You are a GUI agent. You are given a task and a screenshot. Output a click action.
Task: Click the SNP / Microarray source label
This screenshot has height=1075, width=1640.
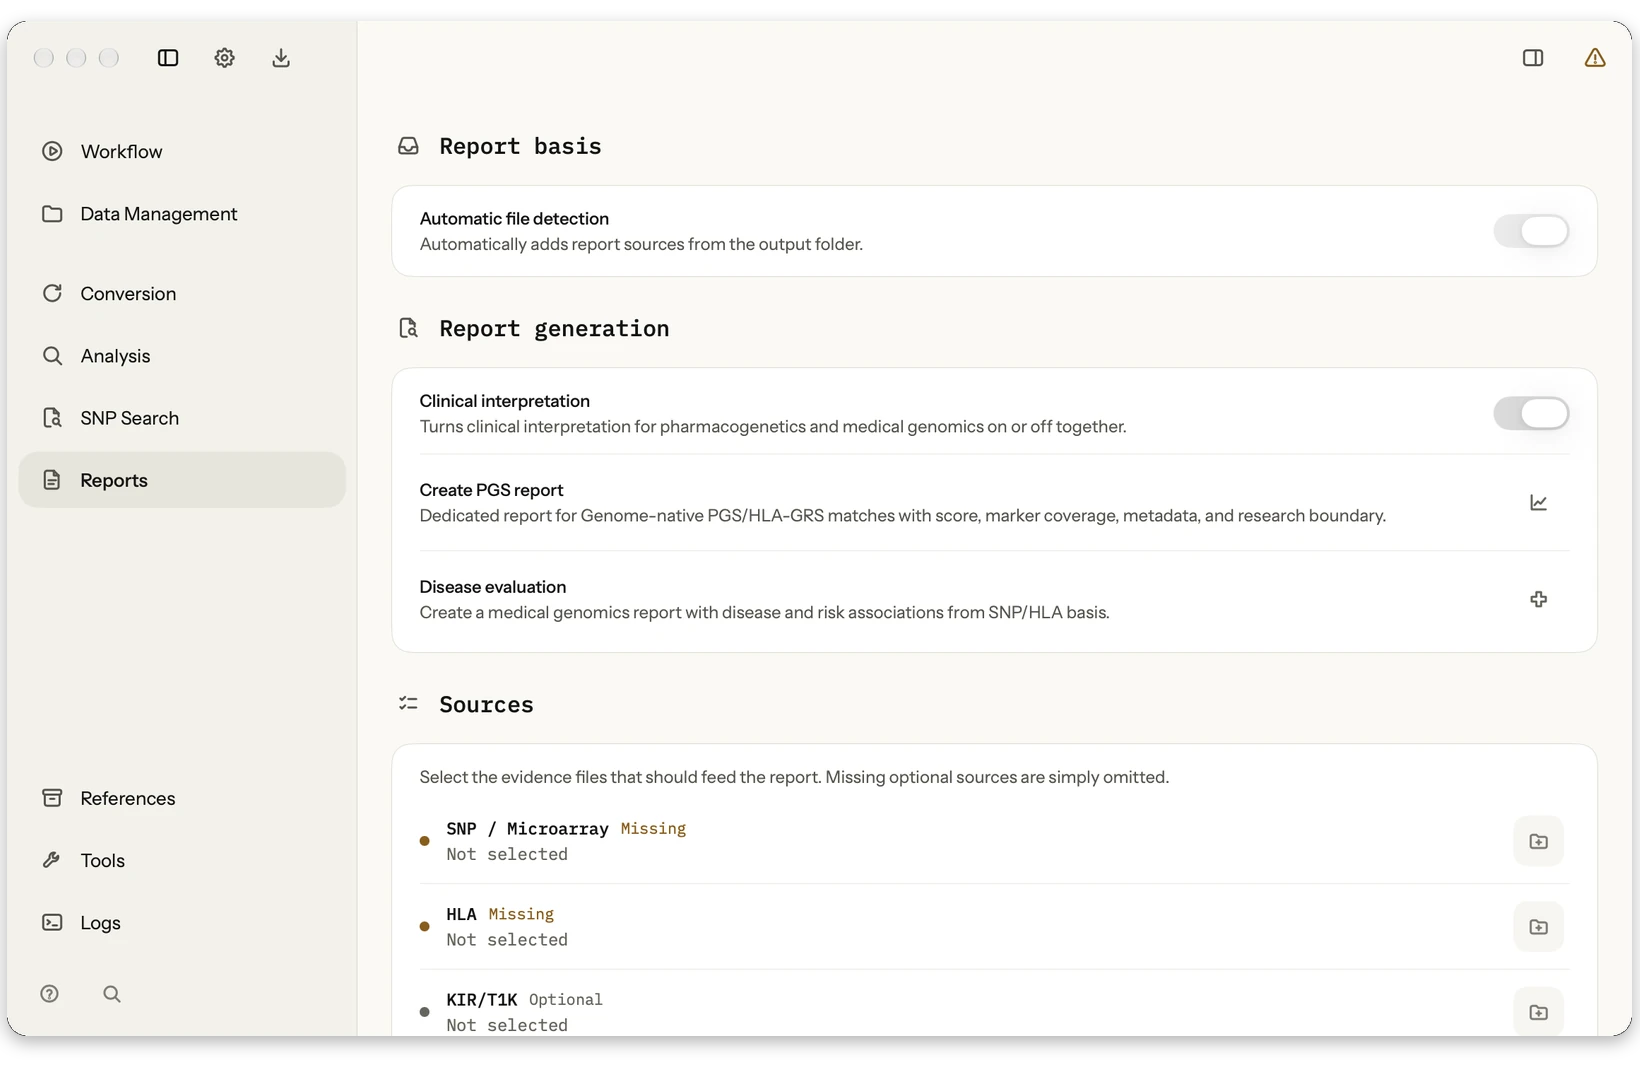pos(527,829)
